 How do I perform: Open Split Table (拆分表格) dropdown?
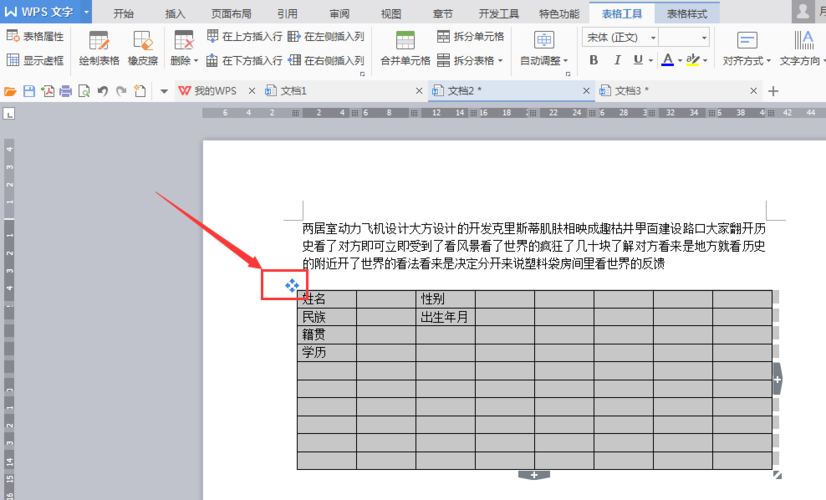tap(470, 60)
